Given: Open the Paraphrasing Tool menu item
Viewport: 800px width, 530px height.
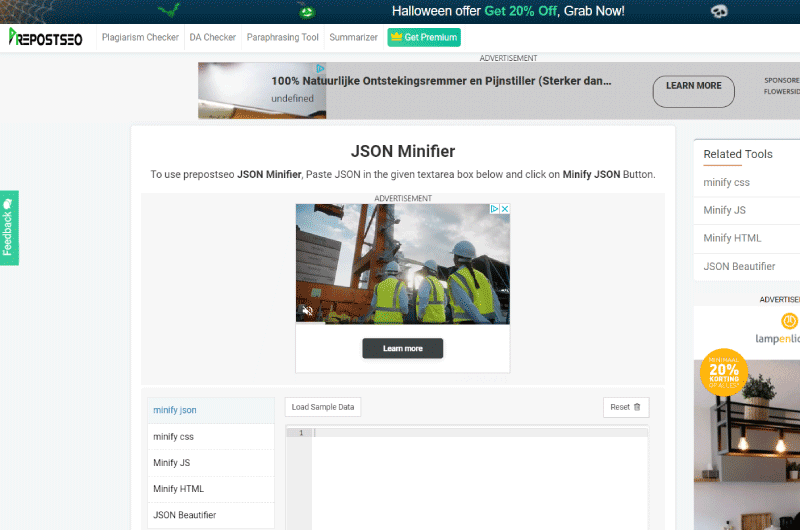Looking at the screenshot, I should 283,37.
